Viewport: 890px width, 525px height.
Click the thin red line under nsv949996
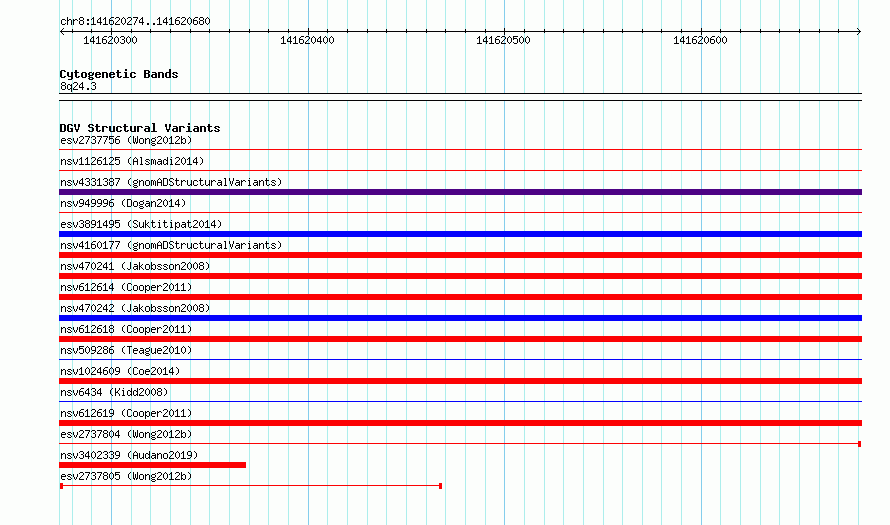[x=460, y=212]
